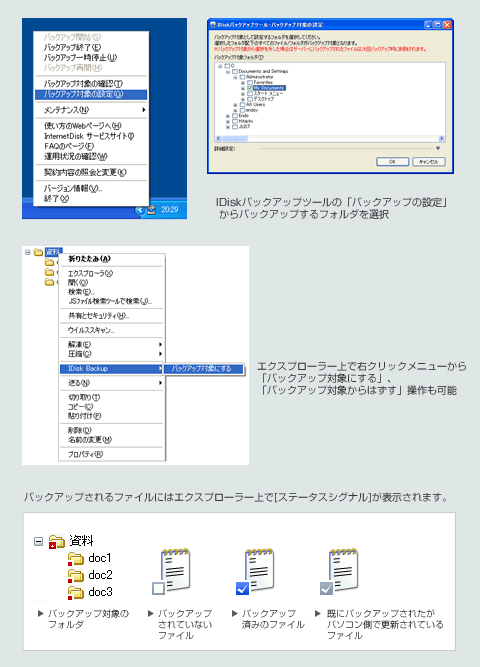Click the 資料 folder icon with red status marker

tap(56, 542)
